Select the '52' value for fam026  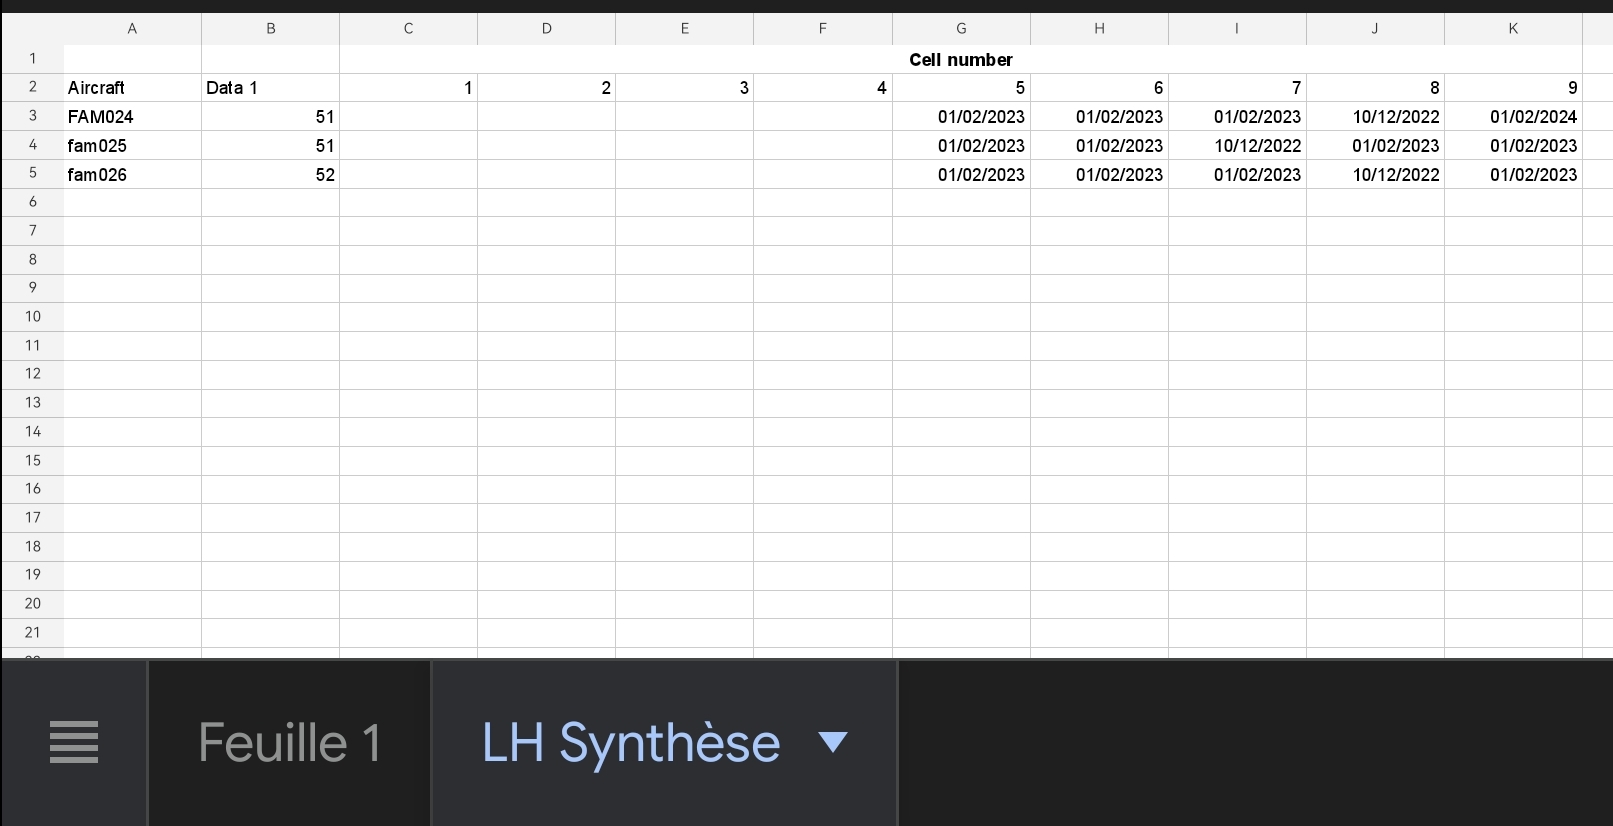point(270,175)
